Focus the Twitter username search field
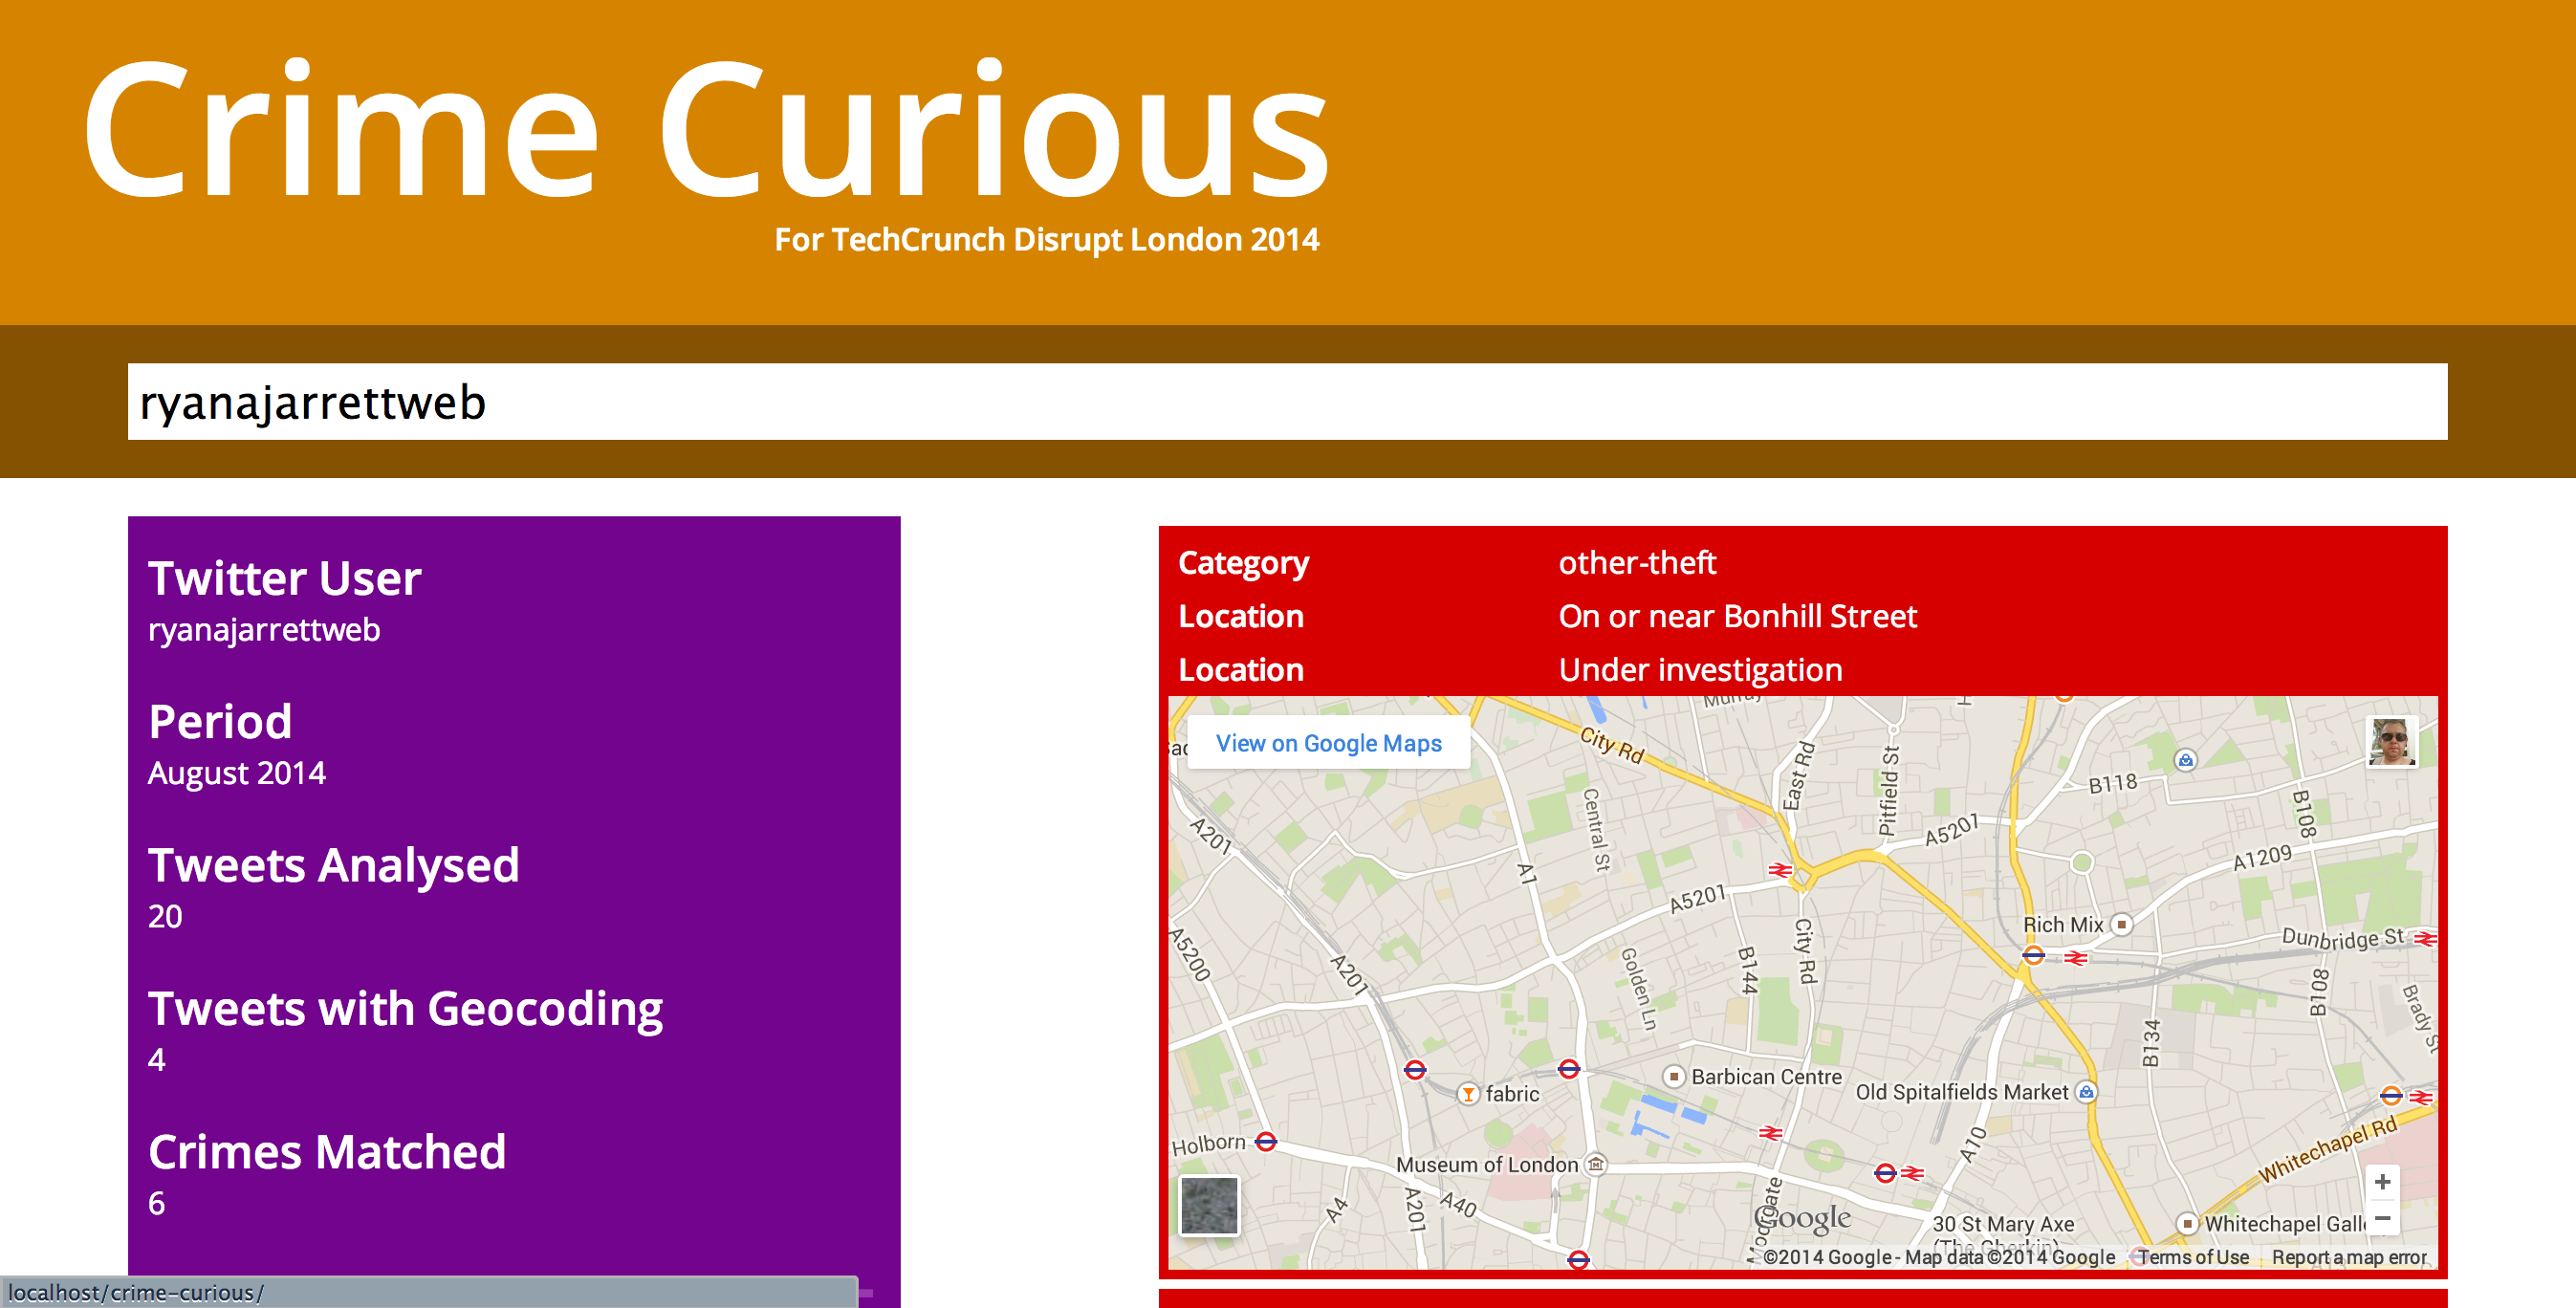Screen dimensions: 2576x1308 point(1287,402)
